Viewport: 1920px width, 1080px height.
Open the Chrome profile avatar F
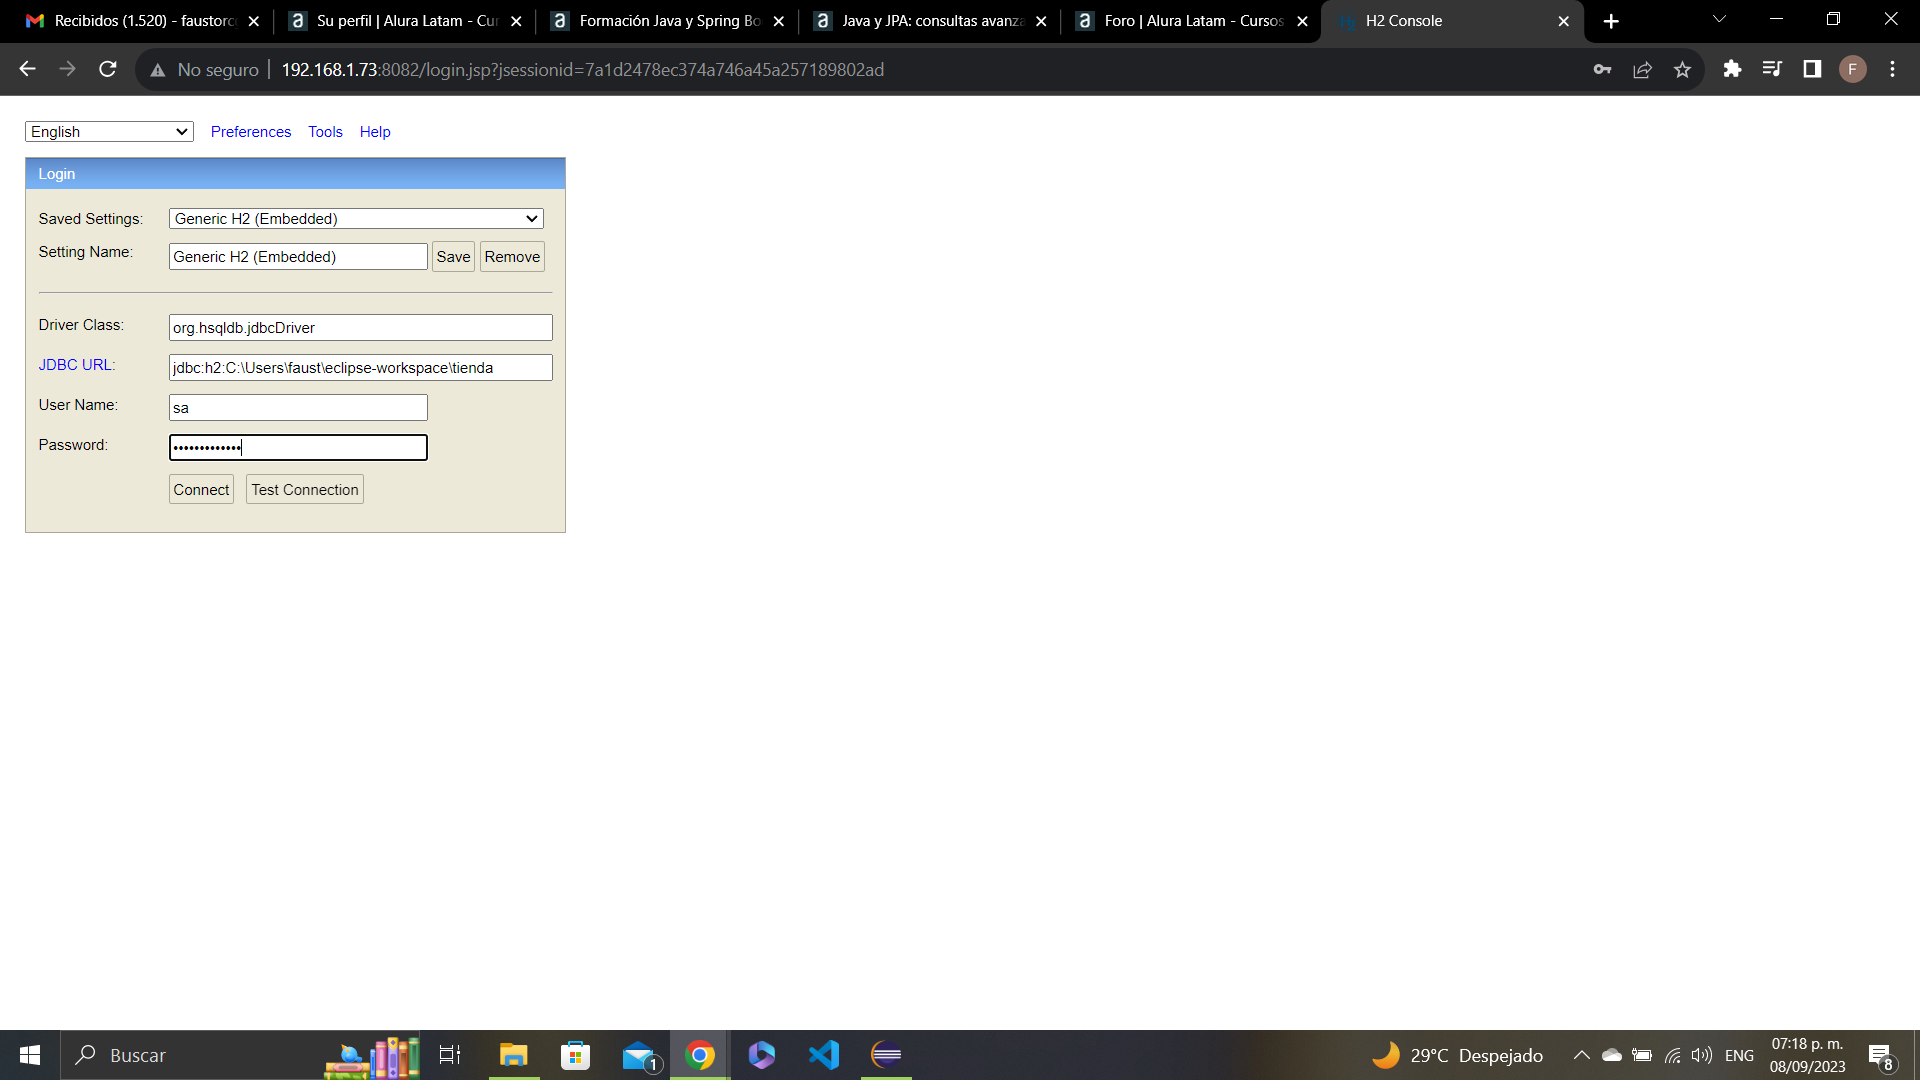tap(1852, 69)
